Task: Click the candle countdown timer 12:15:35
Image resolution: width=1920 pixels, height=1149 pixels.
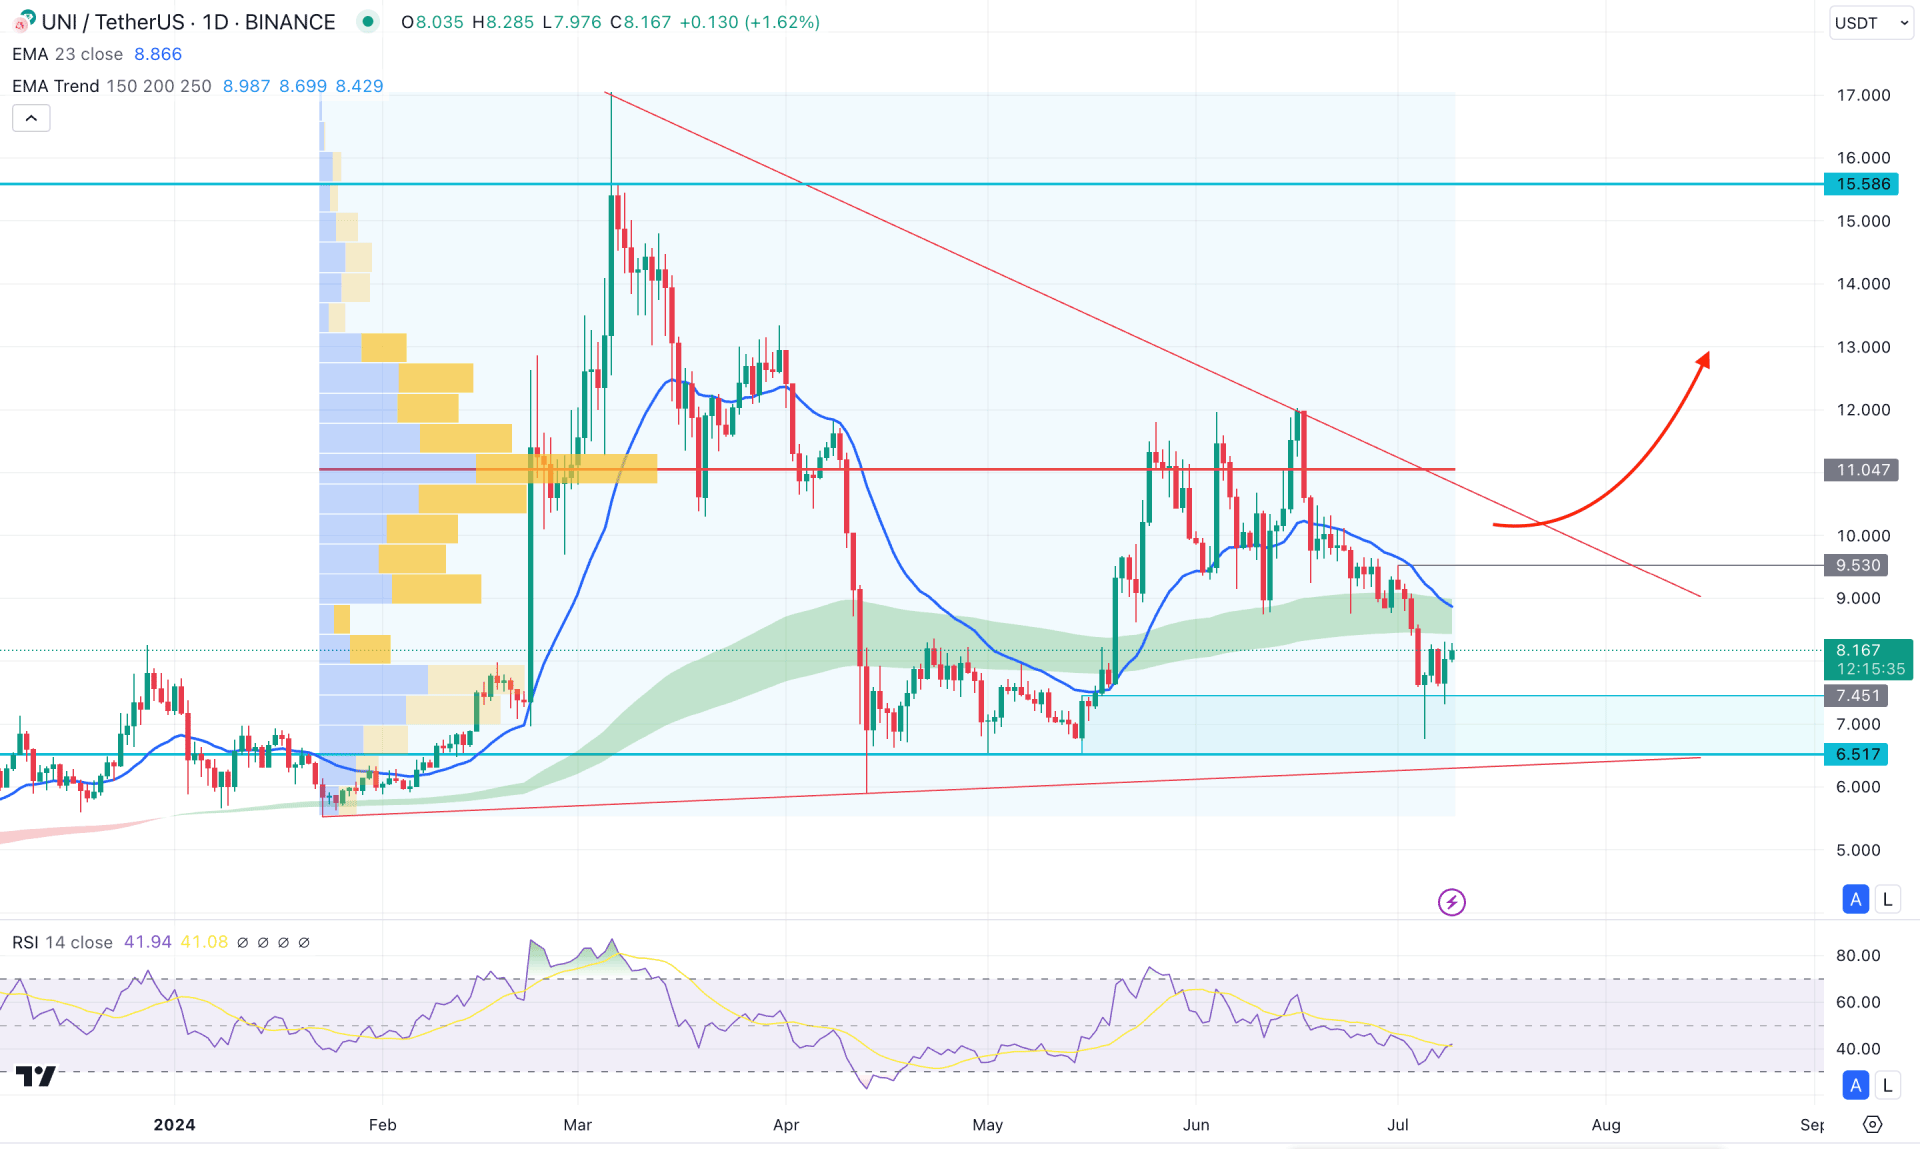Action: [1870, 669]
